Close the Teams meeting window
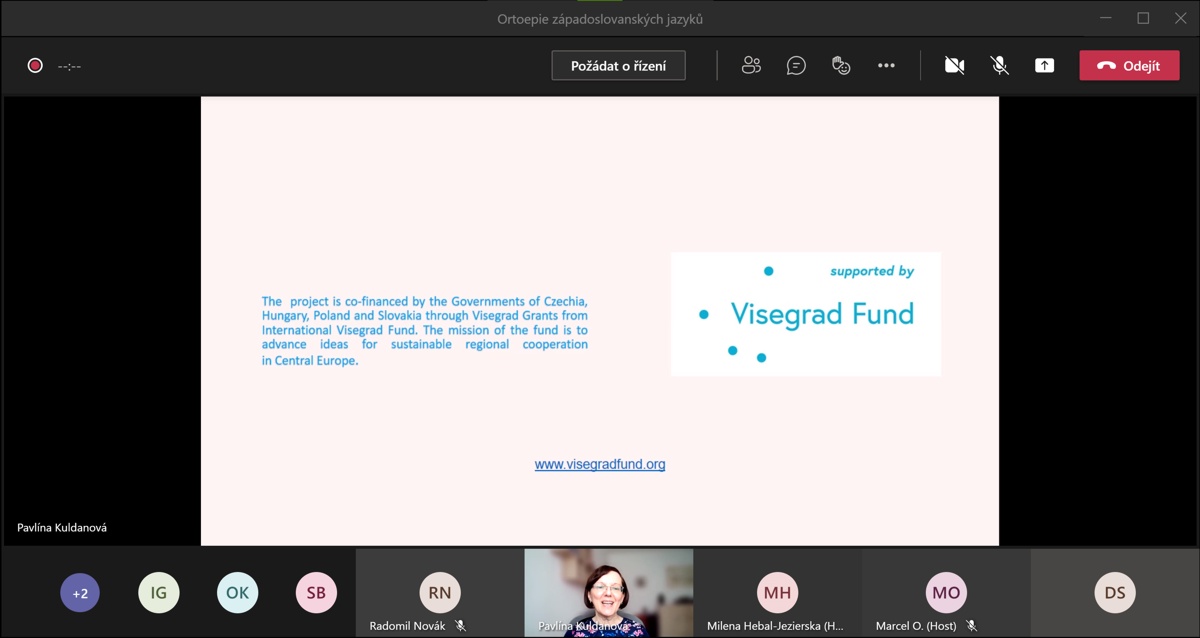 (1180, 18)
